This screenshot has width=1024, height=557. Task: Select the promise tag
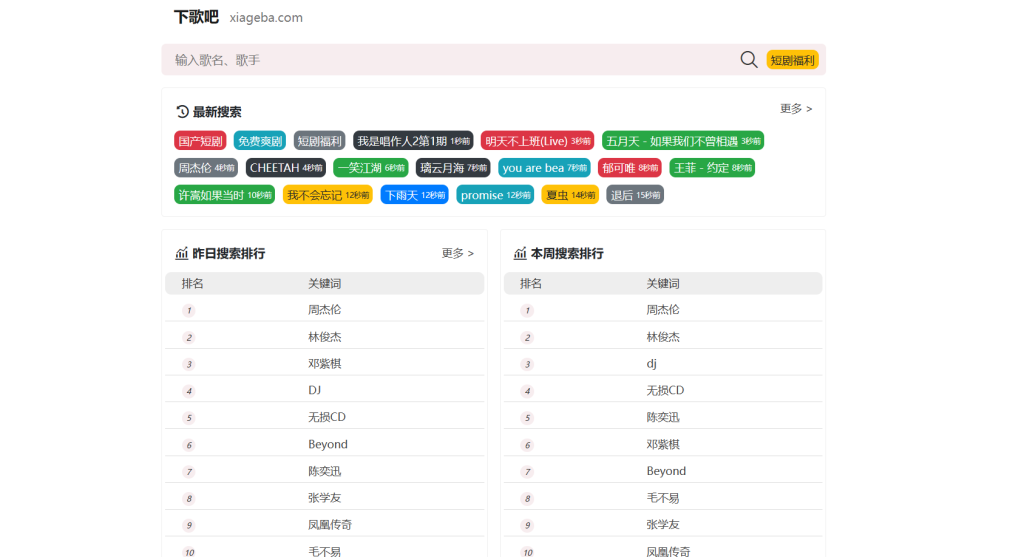click(x=495, y=195)
